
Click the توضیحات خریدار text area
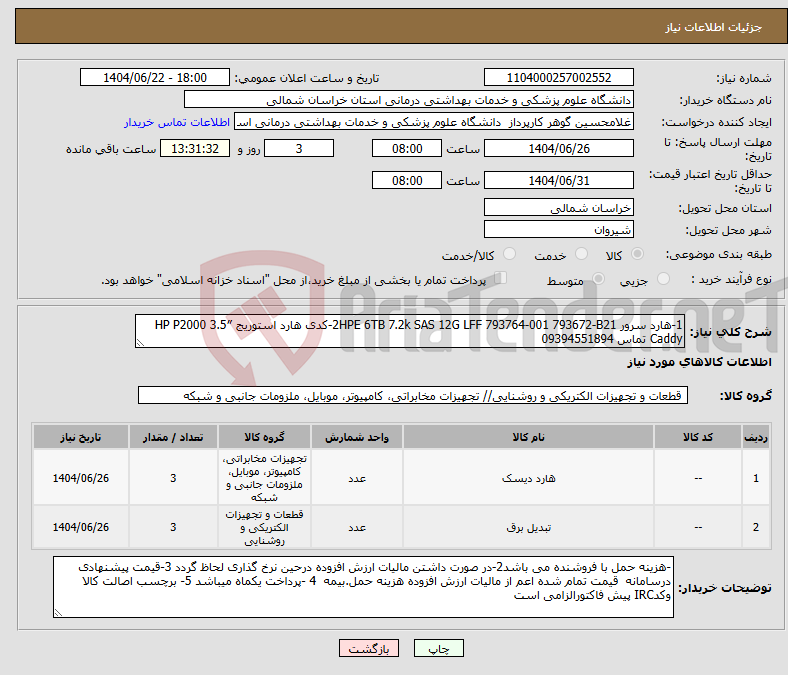coord(363,587)
